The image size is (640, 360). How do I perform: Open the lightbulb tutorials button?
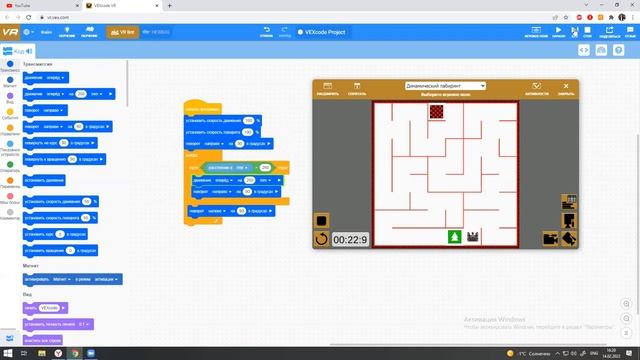coord(67,32)
